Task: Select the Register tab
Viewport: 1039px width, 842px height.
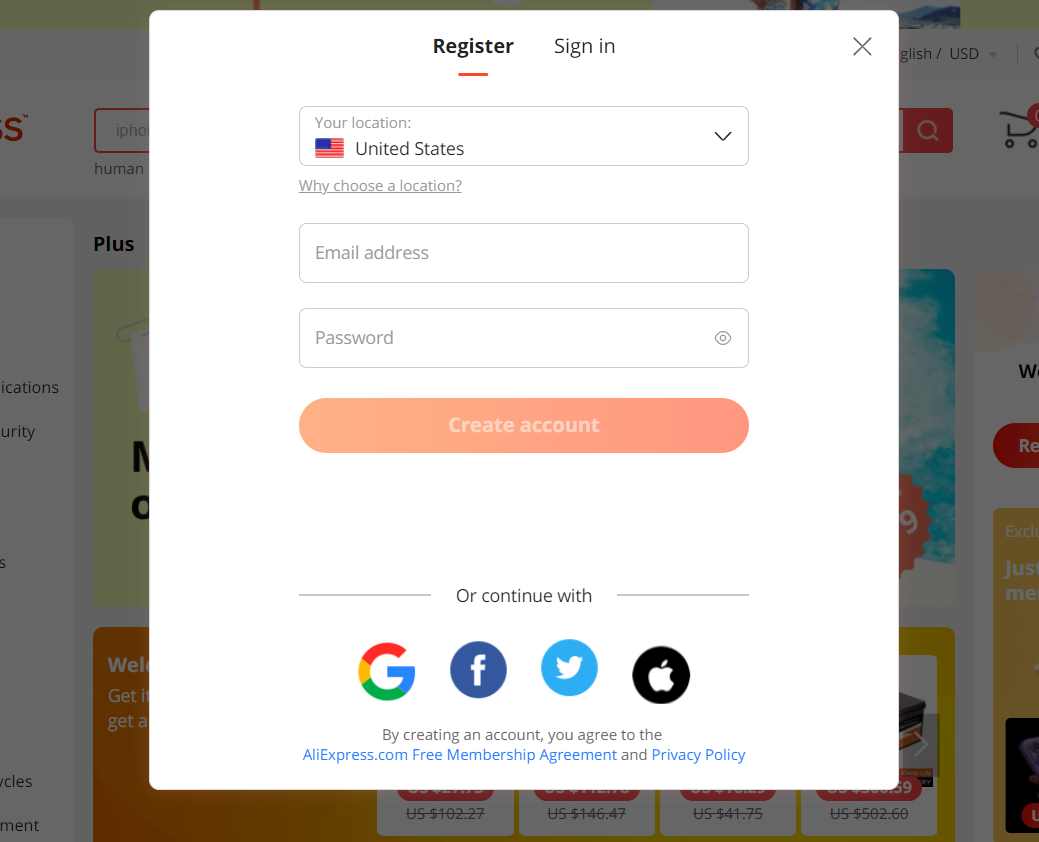Action: [x=473, y=46]
